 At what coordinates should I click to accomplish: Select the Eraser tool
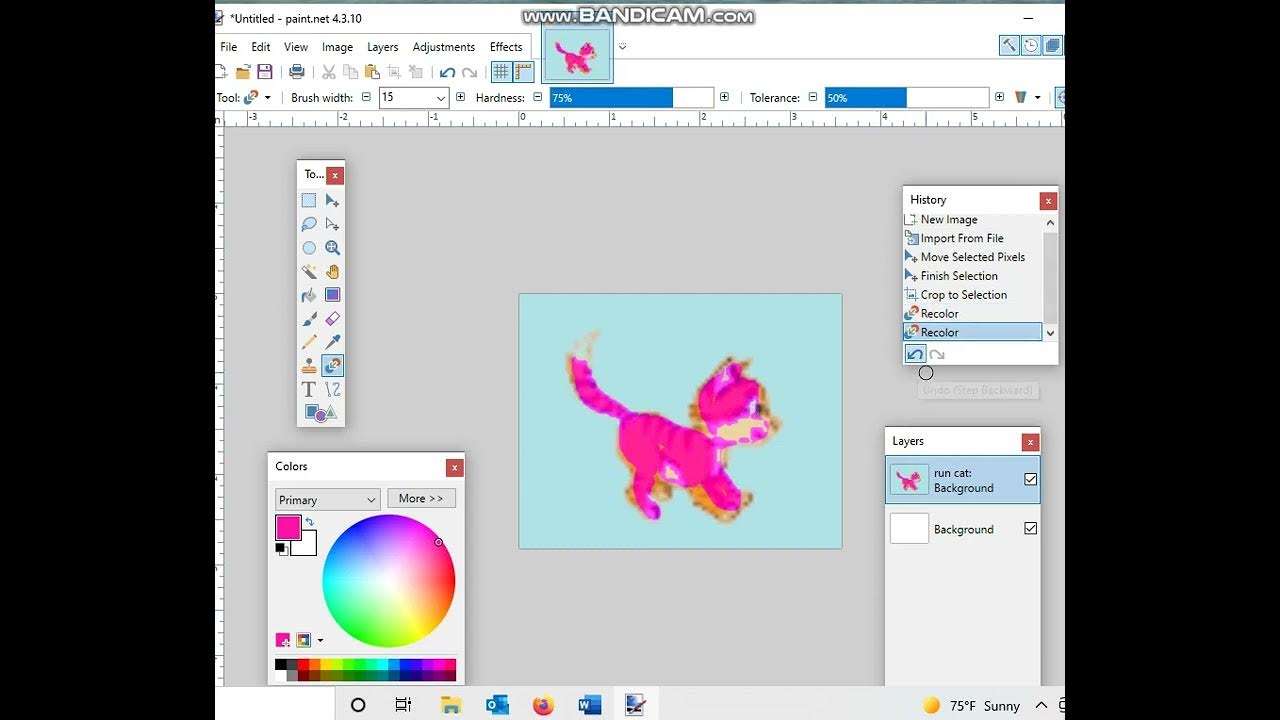pyautogui.click(x=333, y=319)
